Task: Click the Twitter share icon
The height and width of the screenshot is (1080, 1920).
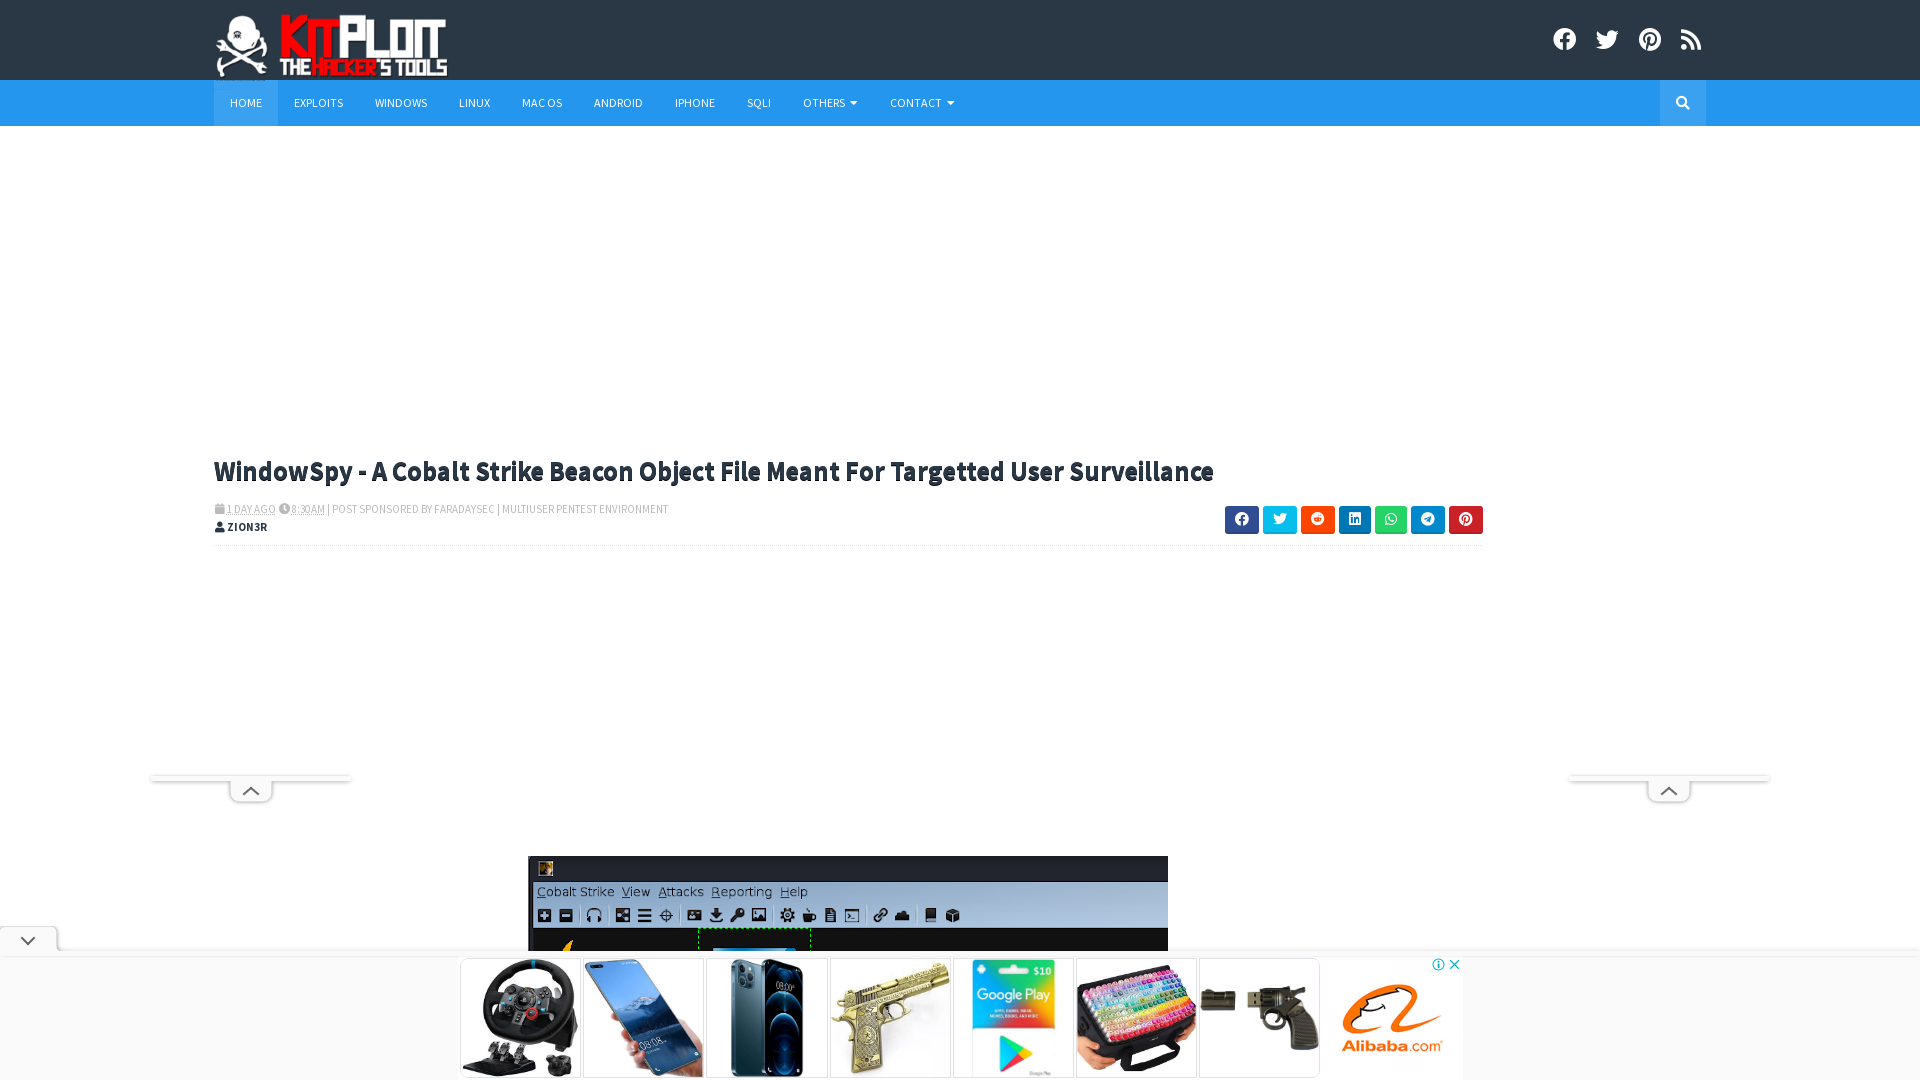Action: pos(1279,518)
